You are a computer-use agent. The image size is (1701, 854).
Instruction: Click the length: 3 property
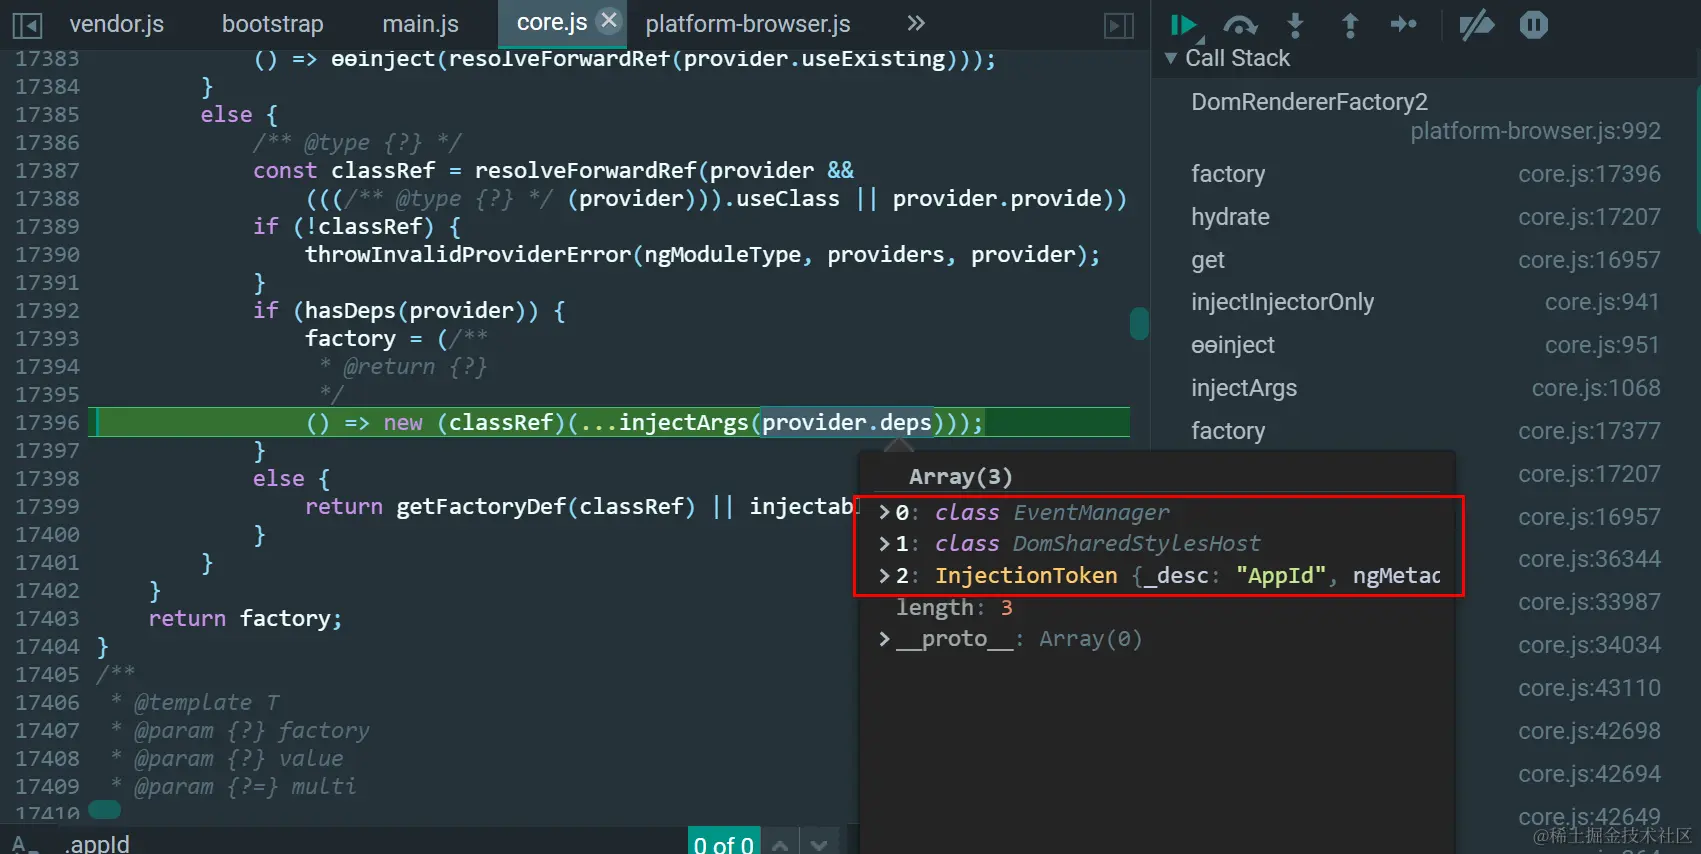click(x=954, y=608)
